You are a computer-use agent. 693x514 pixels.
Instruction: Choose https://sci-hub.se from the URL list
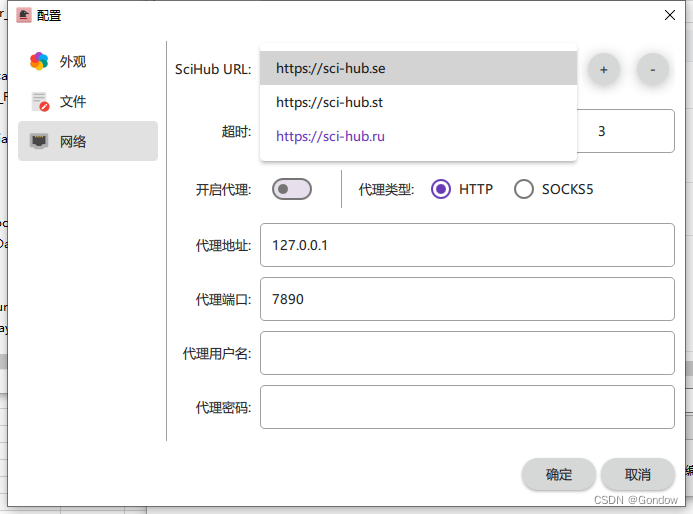click(418, 68)
